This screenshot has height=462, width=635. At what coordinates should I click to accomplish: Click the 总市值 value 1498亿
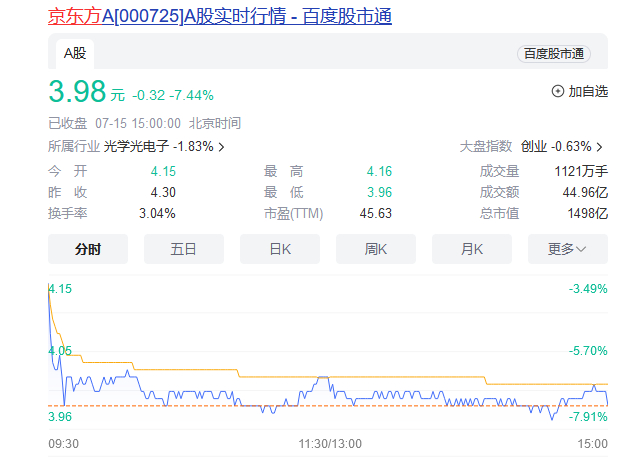(x=588, y=213)
